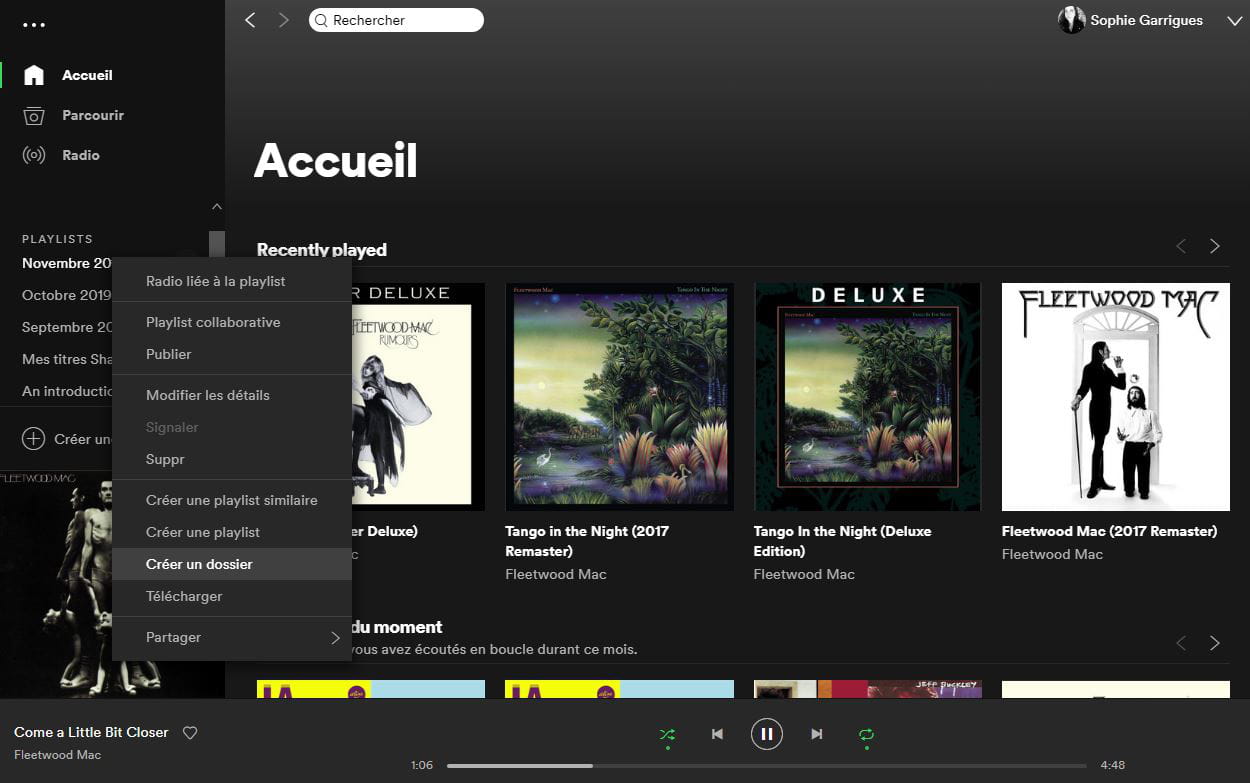Click the Recently played heading
The image size is (1250, 783).
(321, 250)
